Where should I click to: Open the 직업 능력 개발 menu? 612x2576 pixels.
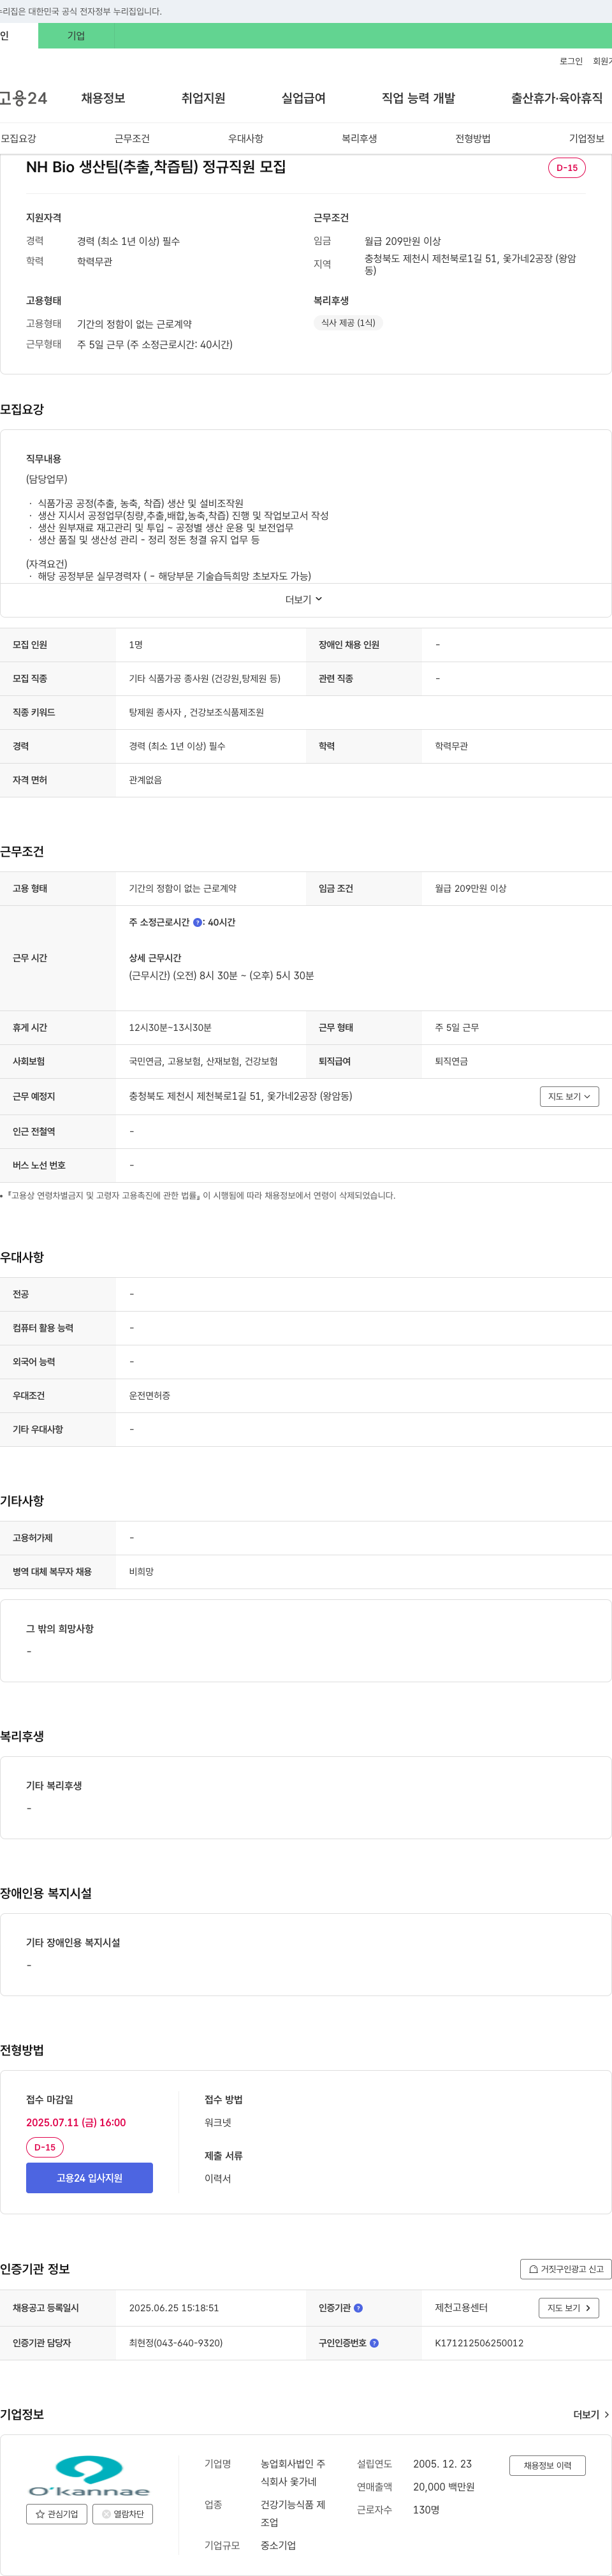(x=418, y=98)
